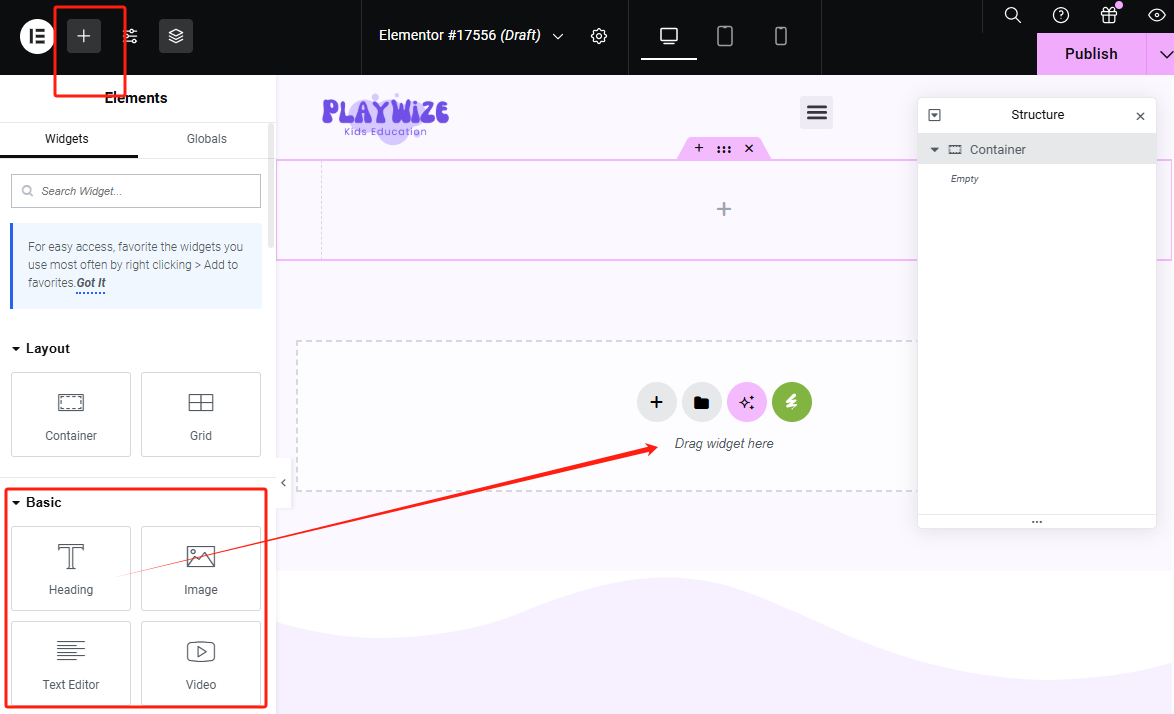1174x714 pixels.
Task: Open the AI builder sparkle button
Action: click(746, 402)
